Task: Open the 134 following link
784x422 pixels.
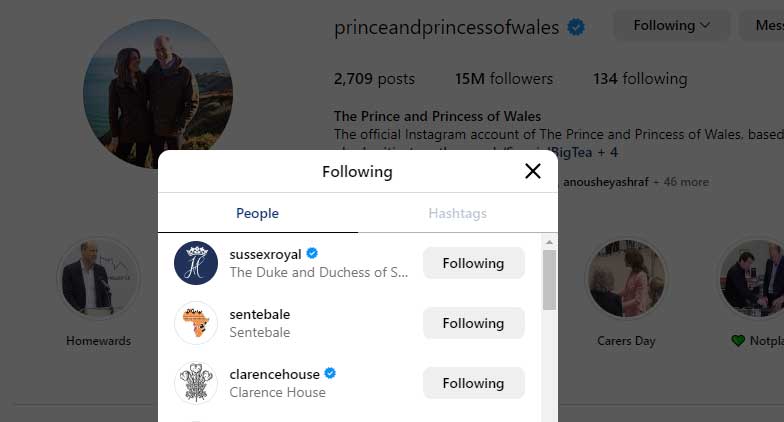Action: click(x=640, y=78)
